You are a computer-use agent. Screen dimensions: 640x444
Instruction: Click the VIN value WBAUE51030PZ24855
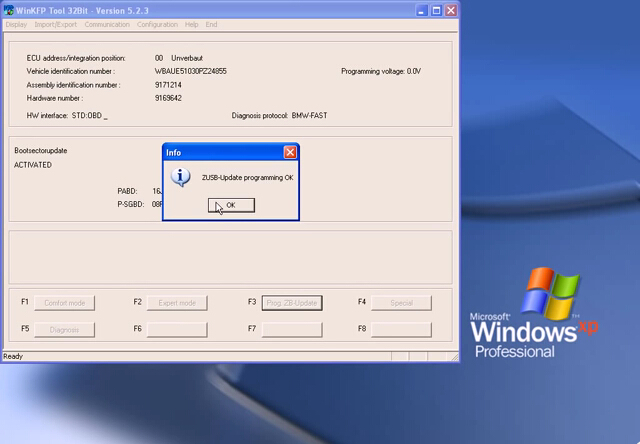point(191,71)
